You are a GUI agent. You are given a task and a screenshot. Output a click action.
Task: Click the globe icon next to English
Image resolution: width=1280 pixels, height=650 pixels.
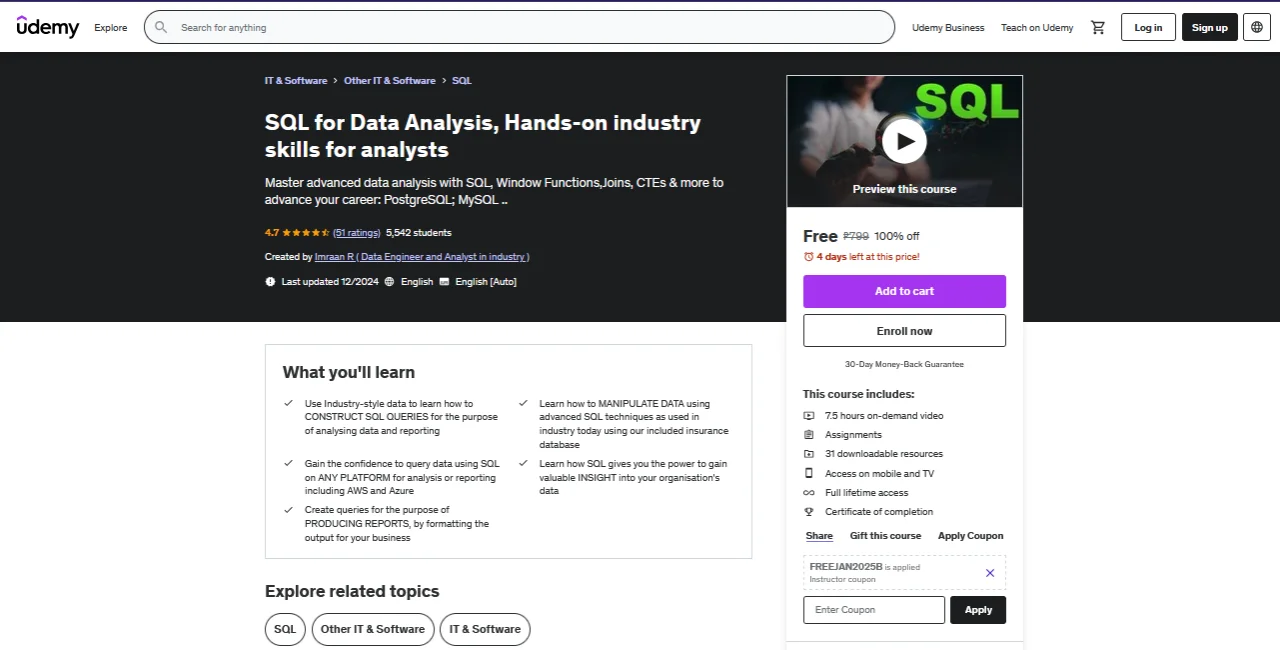click(390, 282)
